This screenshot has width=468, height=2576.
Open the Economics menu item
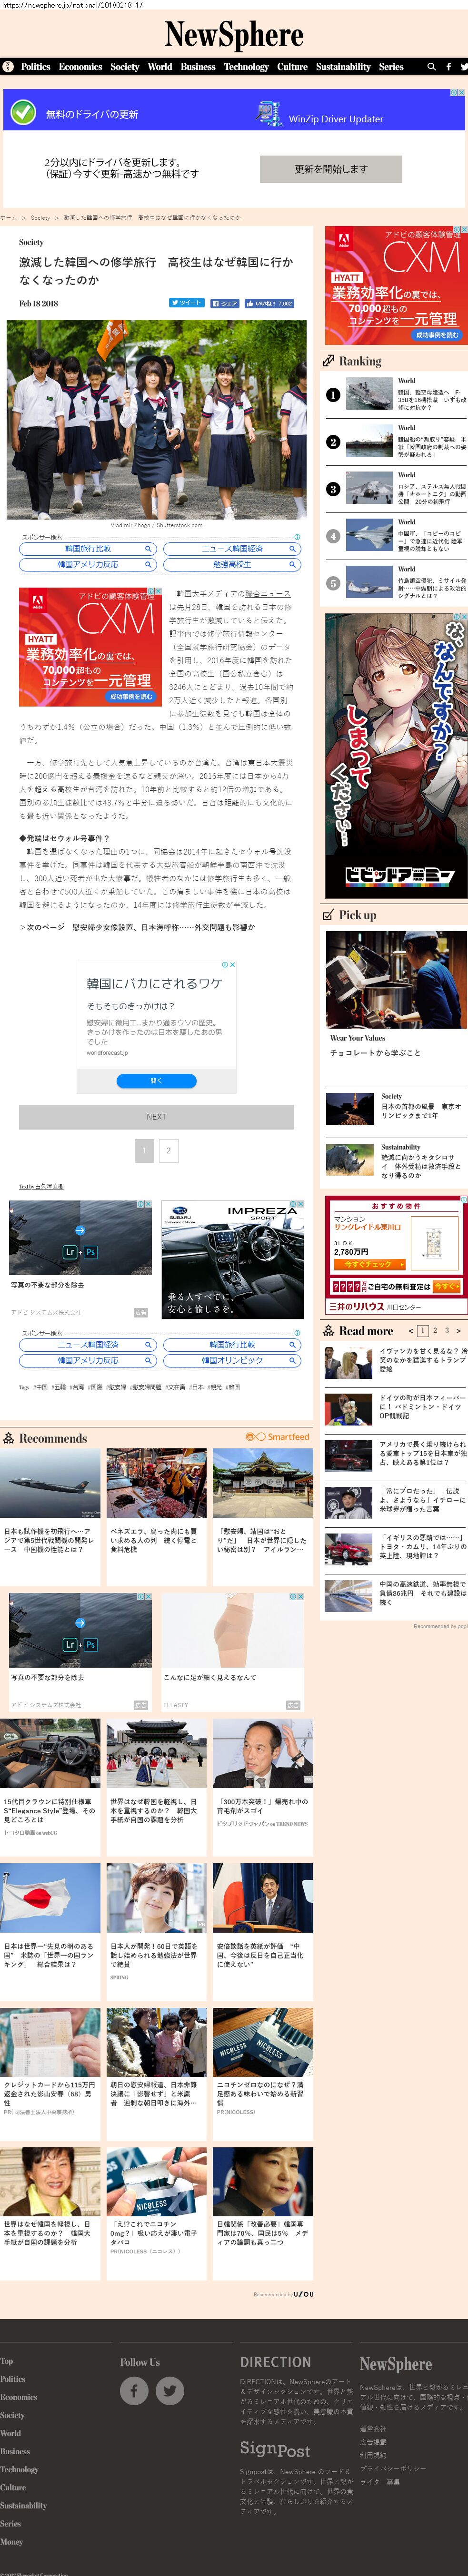click(80, 67)
